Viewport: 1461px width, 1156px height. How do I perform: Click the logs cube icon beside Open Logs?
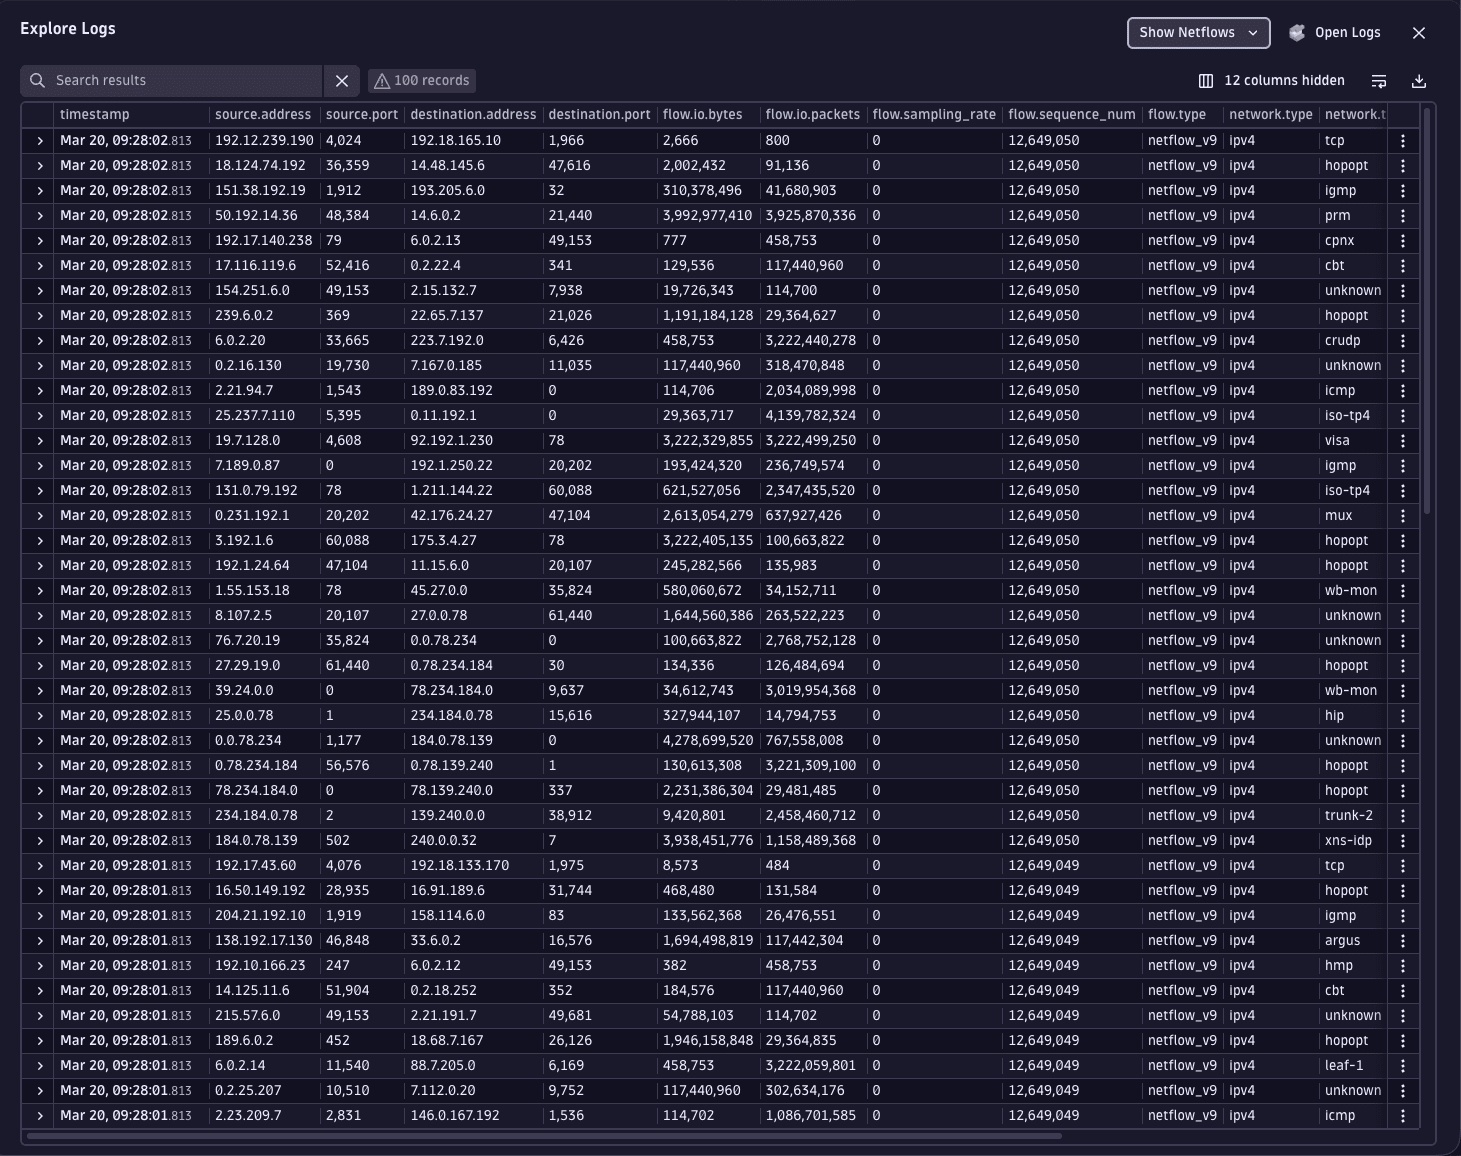click(1296, 32)
